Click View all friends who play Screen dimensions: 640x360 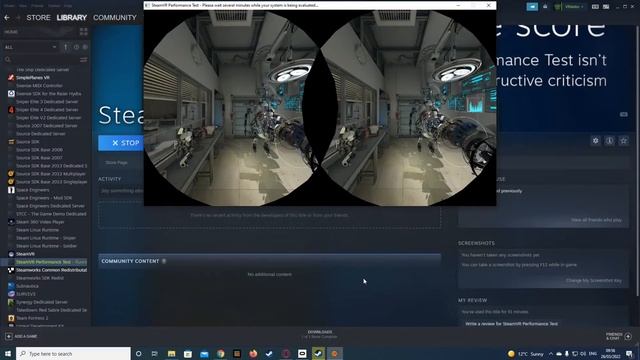click(596, 220)
